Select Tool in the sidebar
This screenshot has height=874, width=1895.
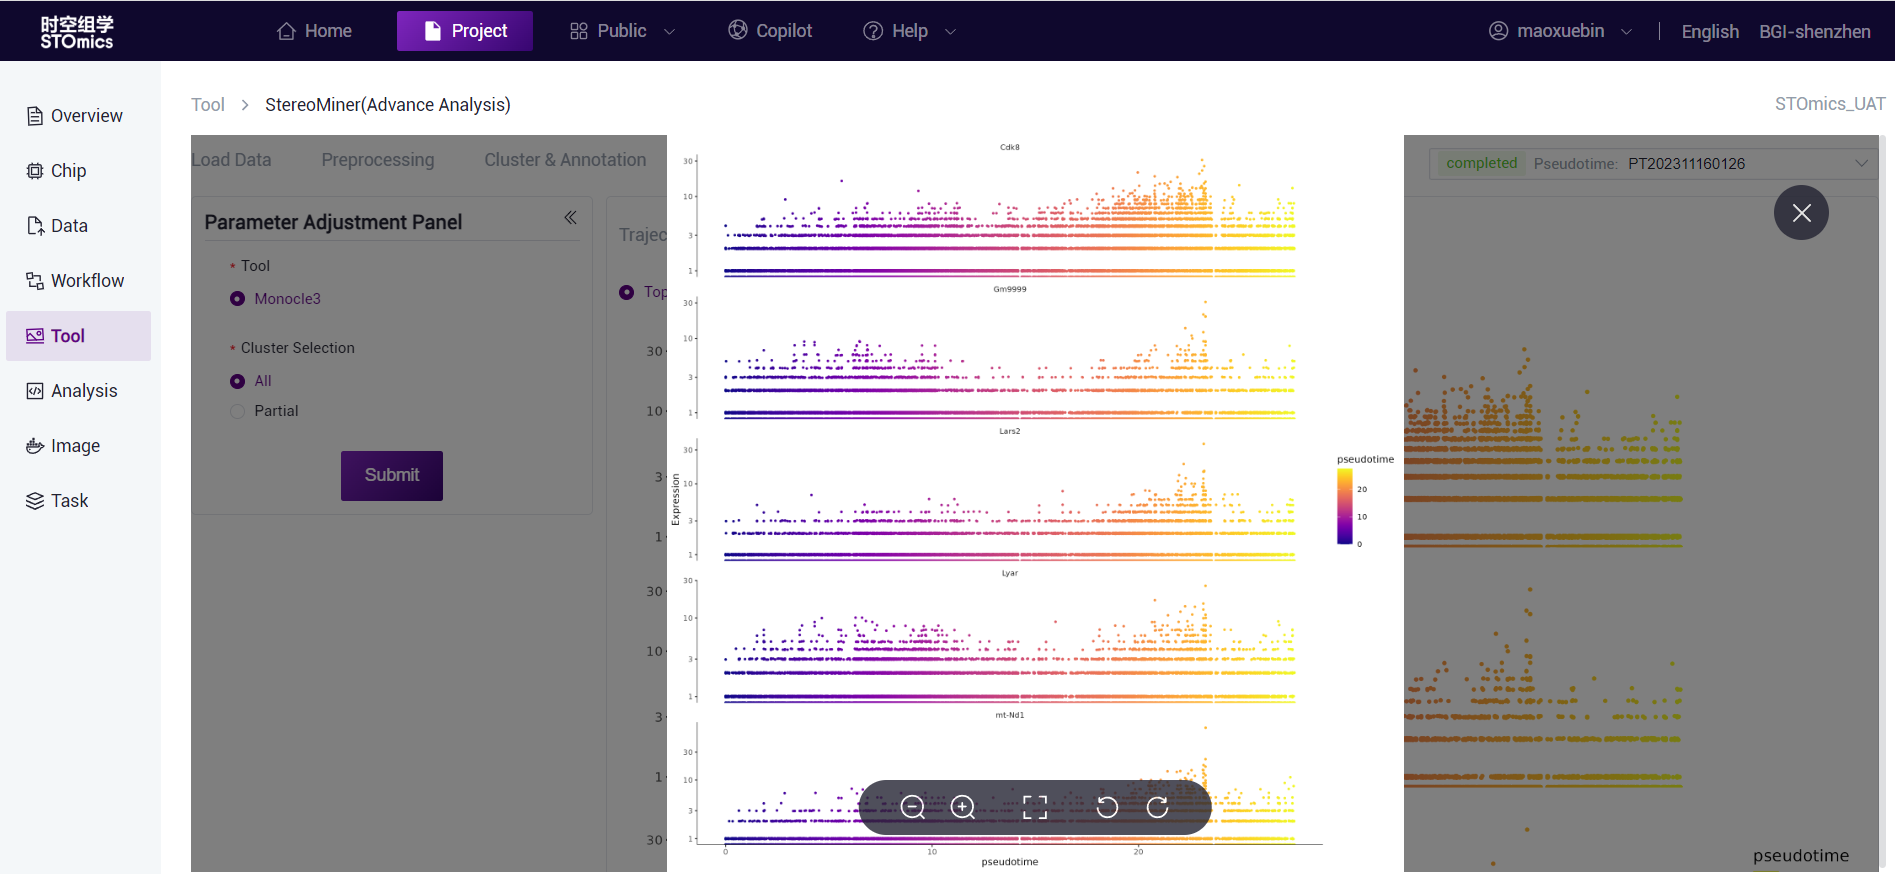point(78,336)
